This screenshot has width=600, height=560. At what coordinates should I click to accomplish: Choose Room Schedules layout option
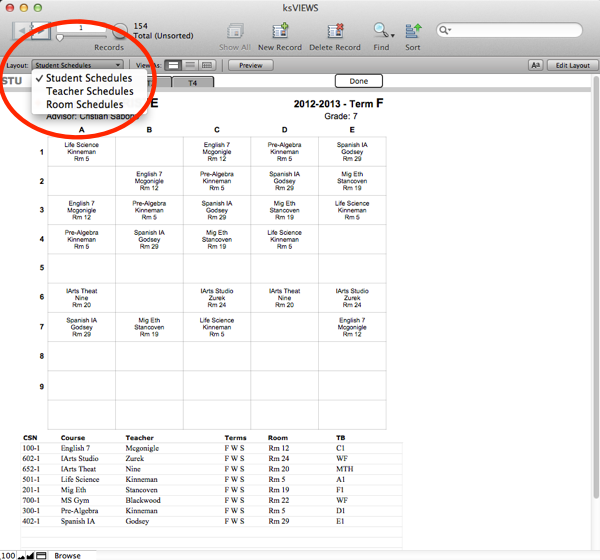coord(85,104)
